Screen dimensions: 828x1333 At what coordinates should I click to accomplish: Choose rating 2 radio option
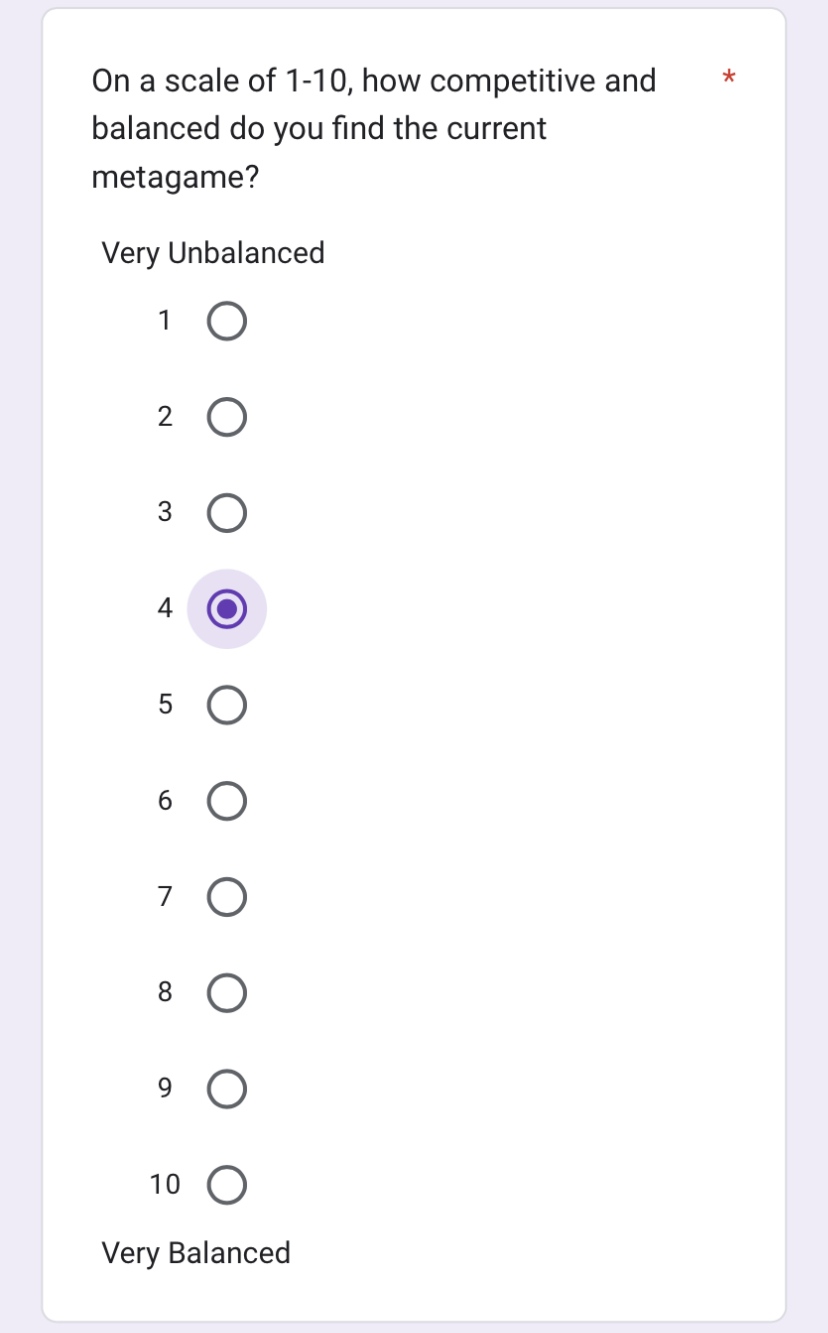click(227, 418)
